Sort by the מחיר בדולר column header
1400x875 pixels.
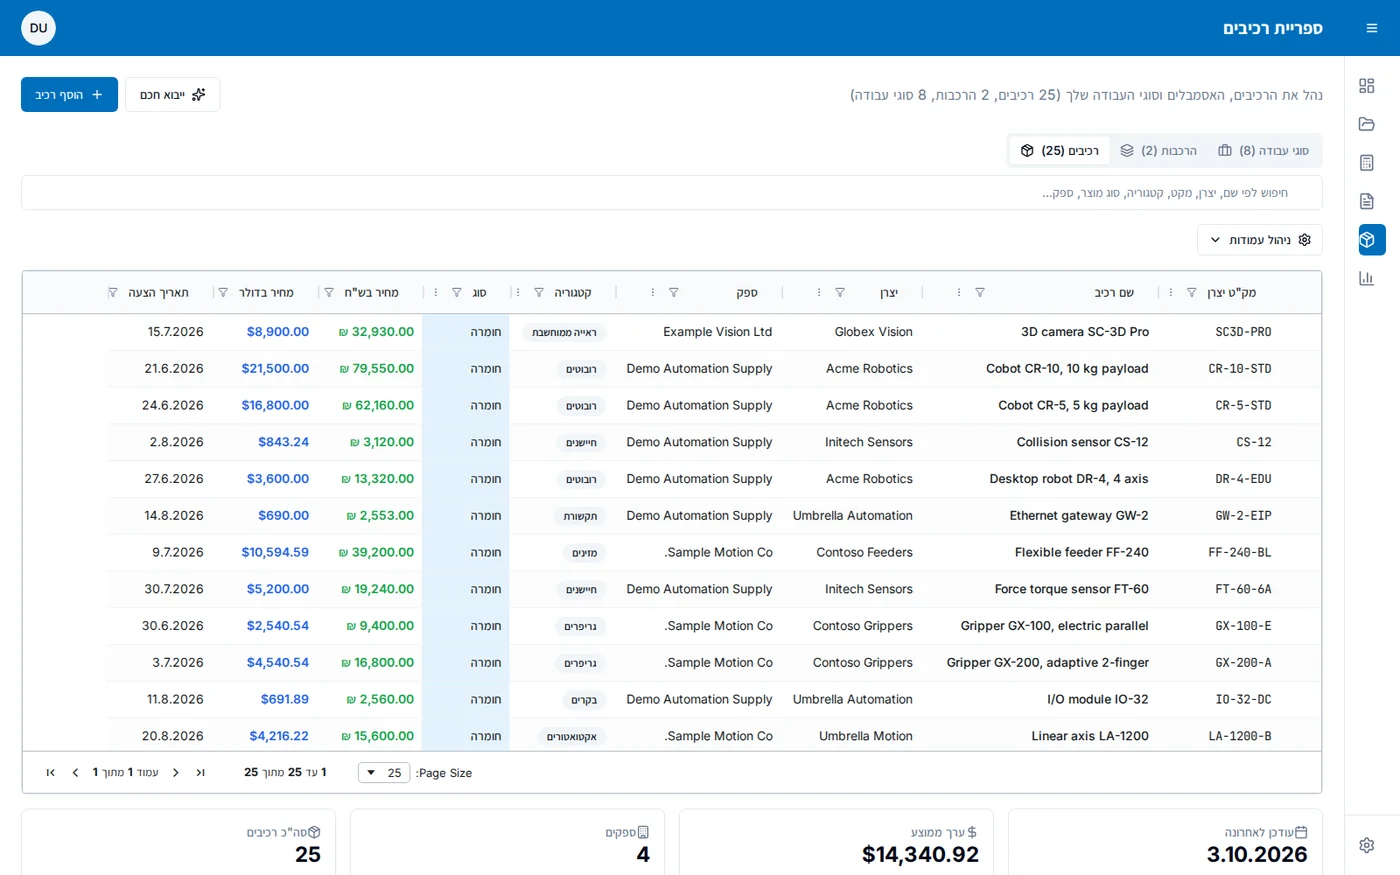[266, 293]
